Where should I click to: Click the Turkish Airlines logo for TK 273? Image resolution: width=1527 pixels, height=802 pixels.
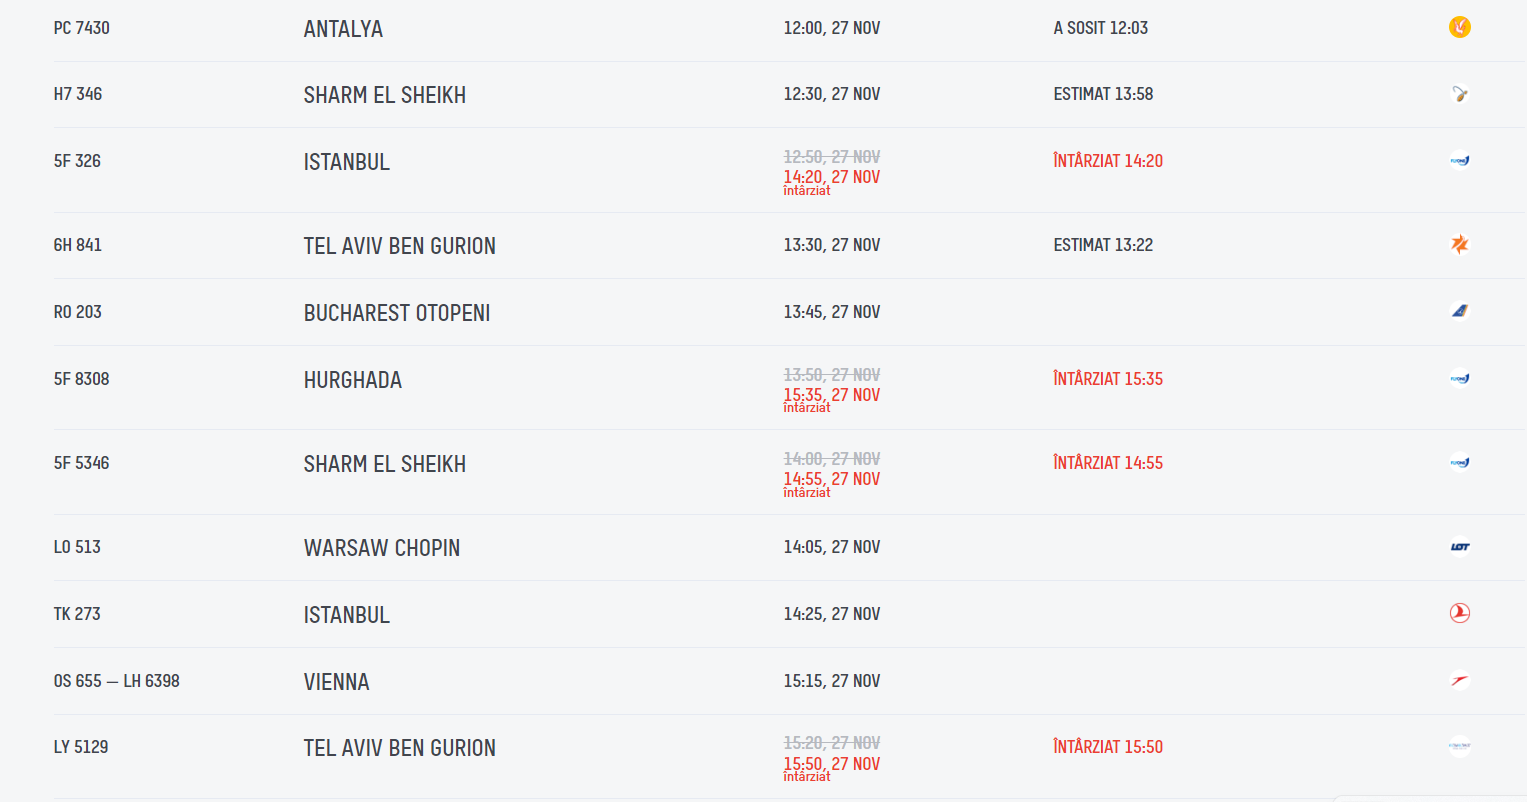point(1460,614)
